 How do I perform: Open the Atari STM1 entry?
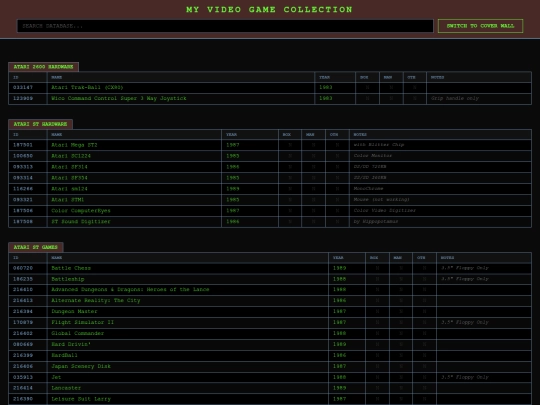click(68, 200)
